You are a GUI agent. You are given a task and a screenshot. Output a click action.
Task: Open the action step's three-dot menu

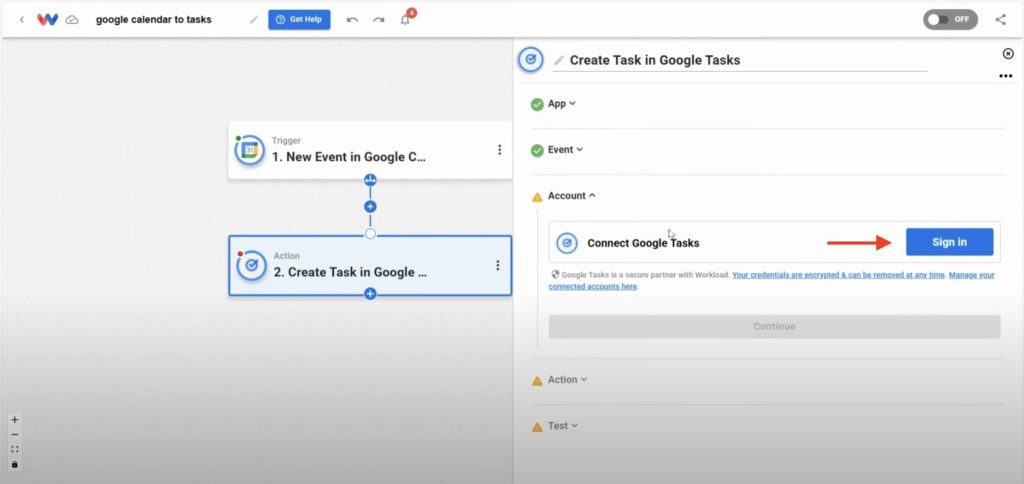click(498, 265)
